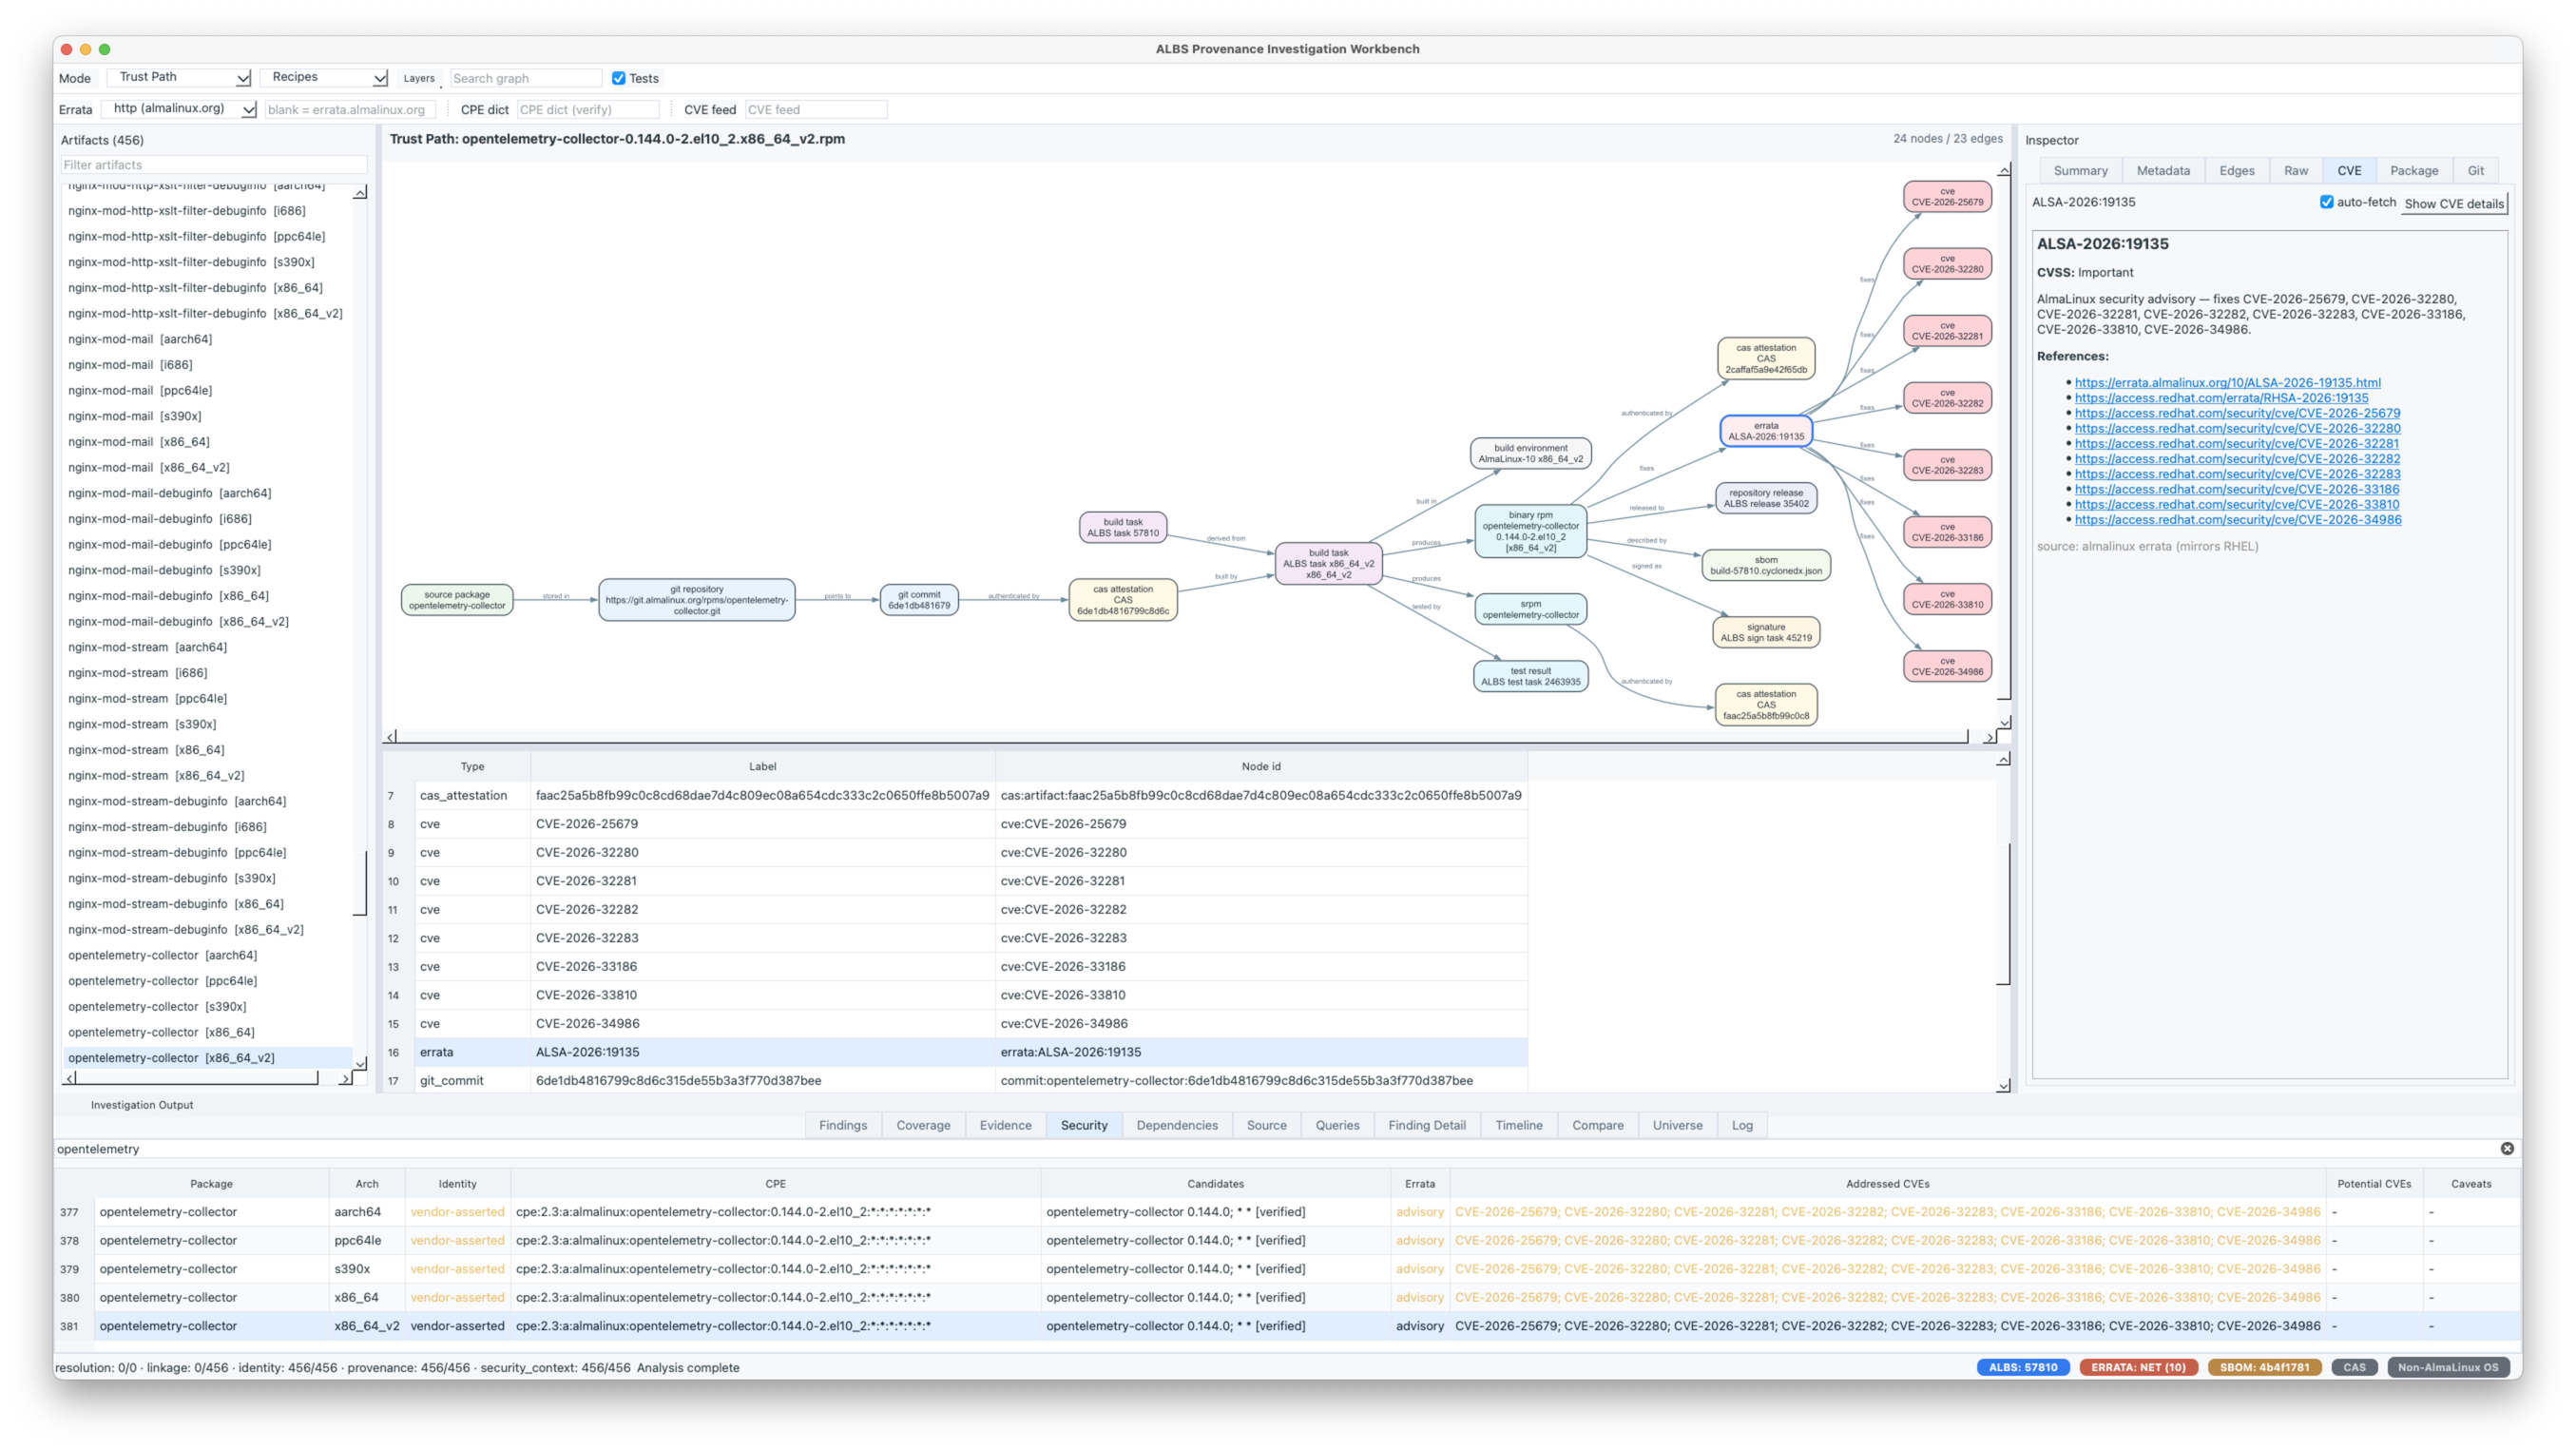Click the CVE feed input field

(x=815, y=109)
